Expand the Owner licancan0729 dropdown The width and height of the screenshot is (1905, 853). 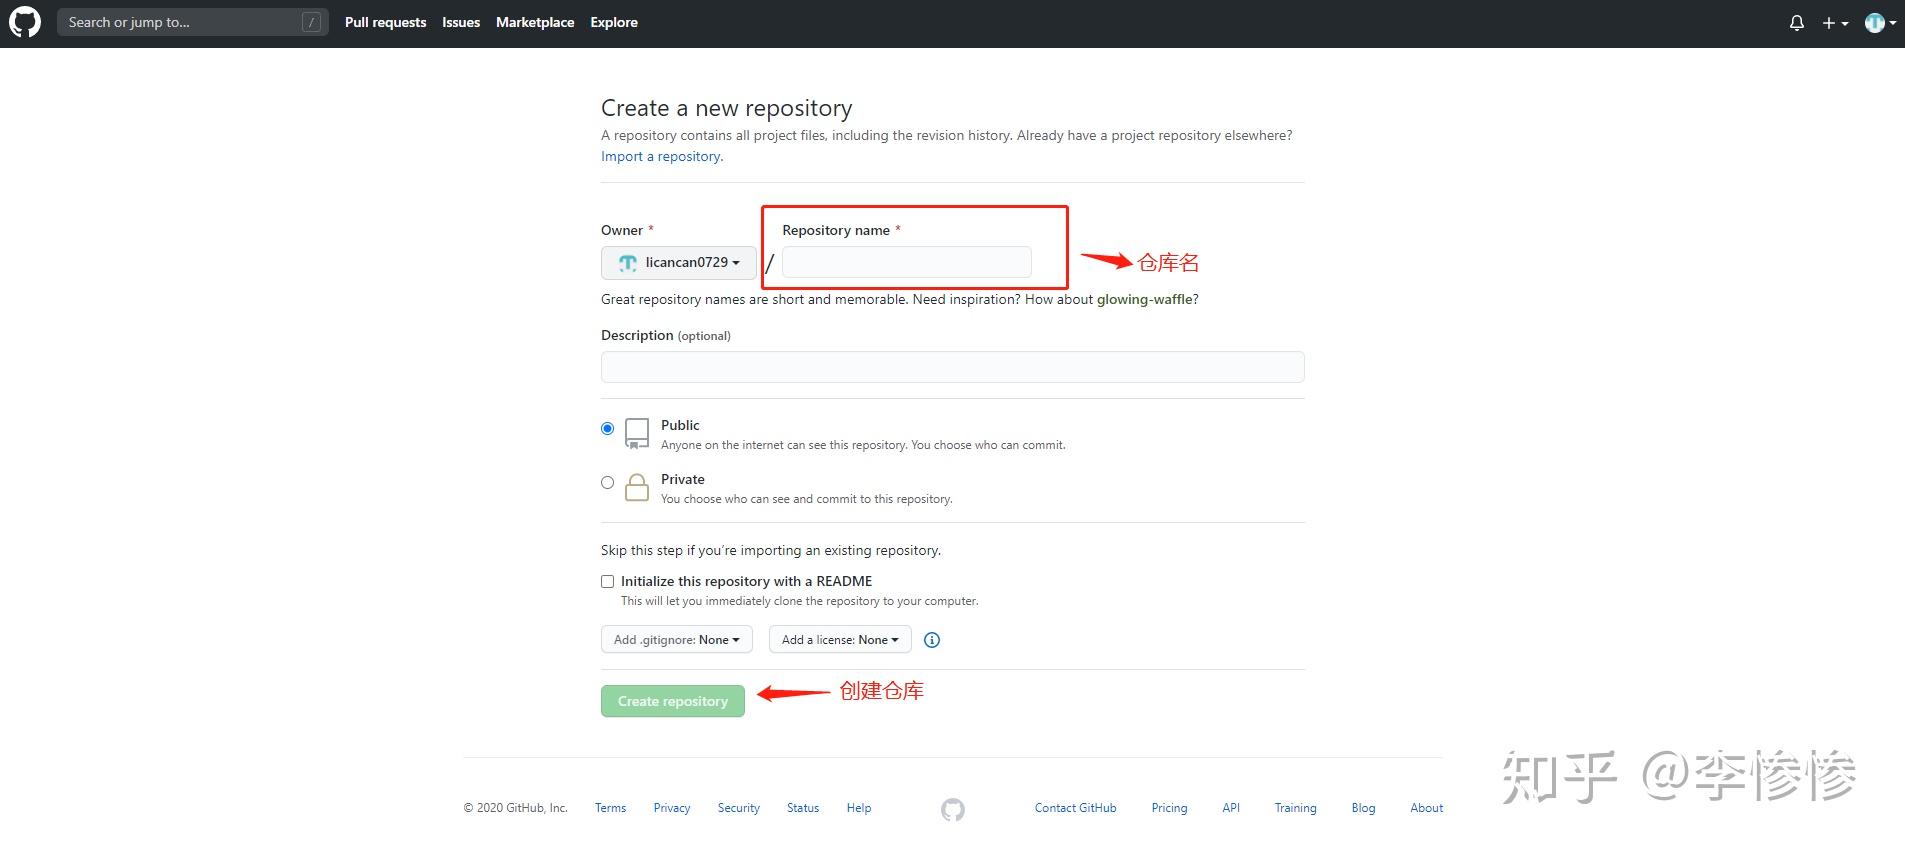click(678, 262)
